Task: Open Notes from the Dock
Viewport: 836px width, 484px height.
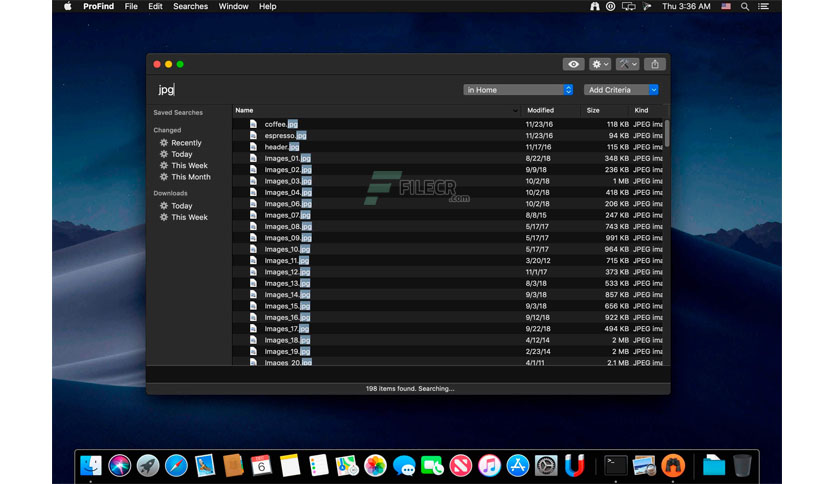Action: (290, 465)
